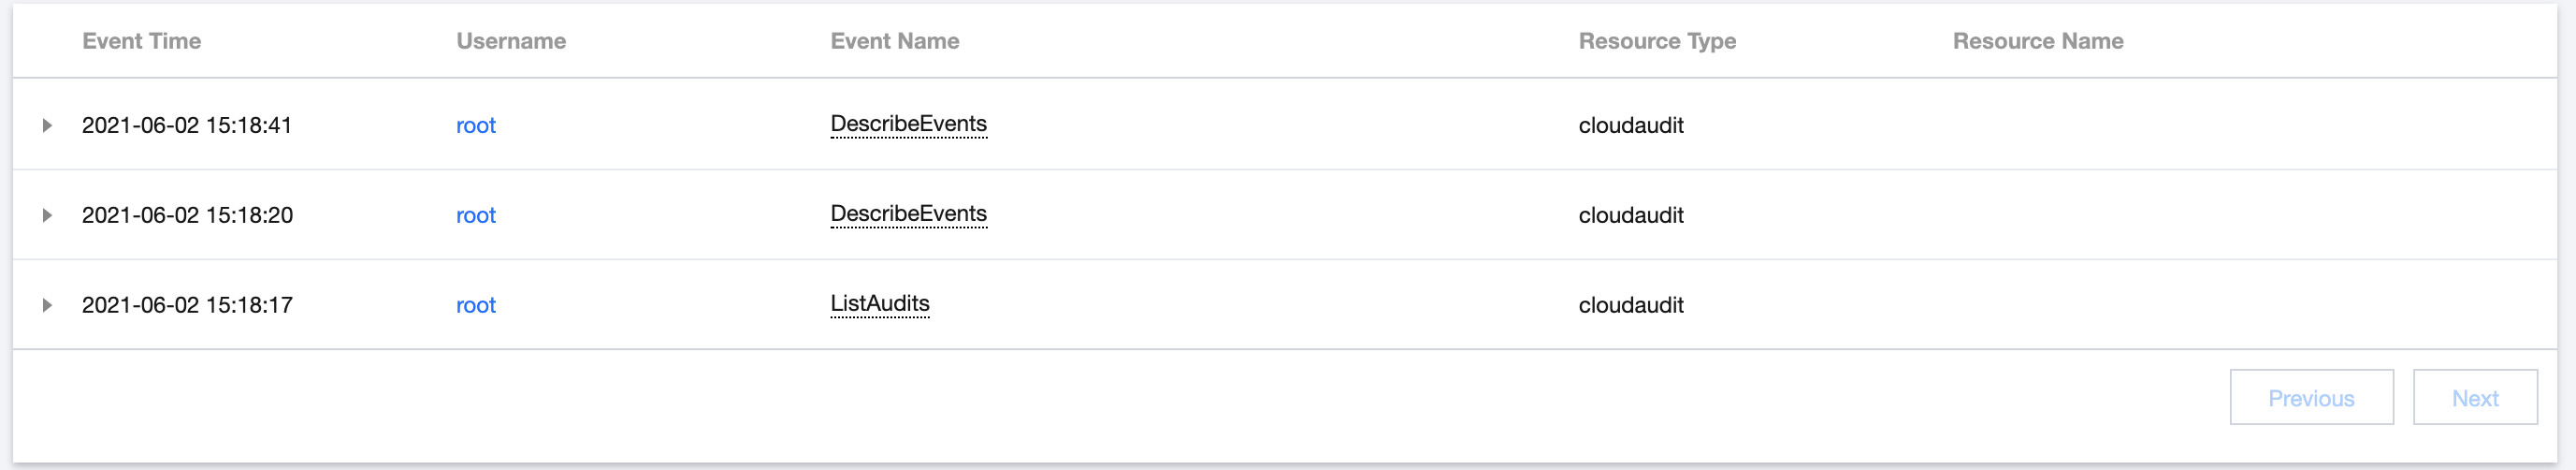Click the Username column header
Viewport: 2576px width, 470px height.
(511, 41)
